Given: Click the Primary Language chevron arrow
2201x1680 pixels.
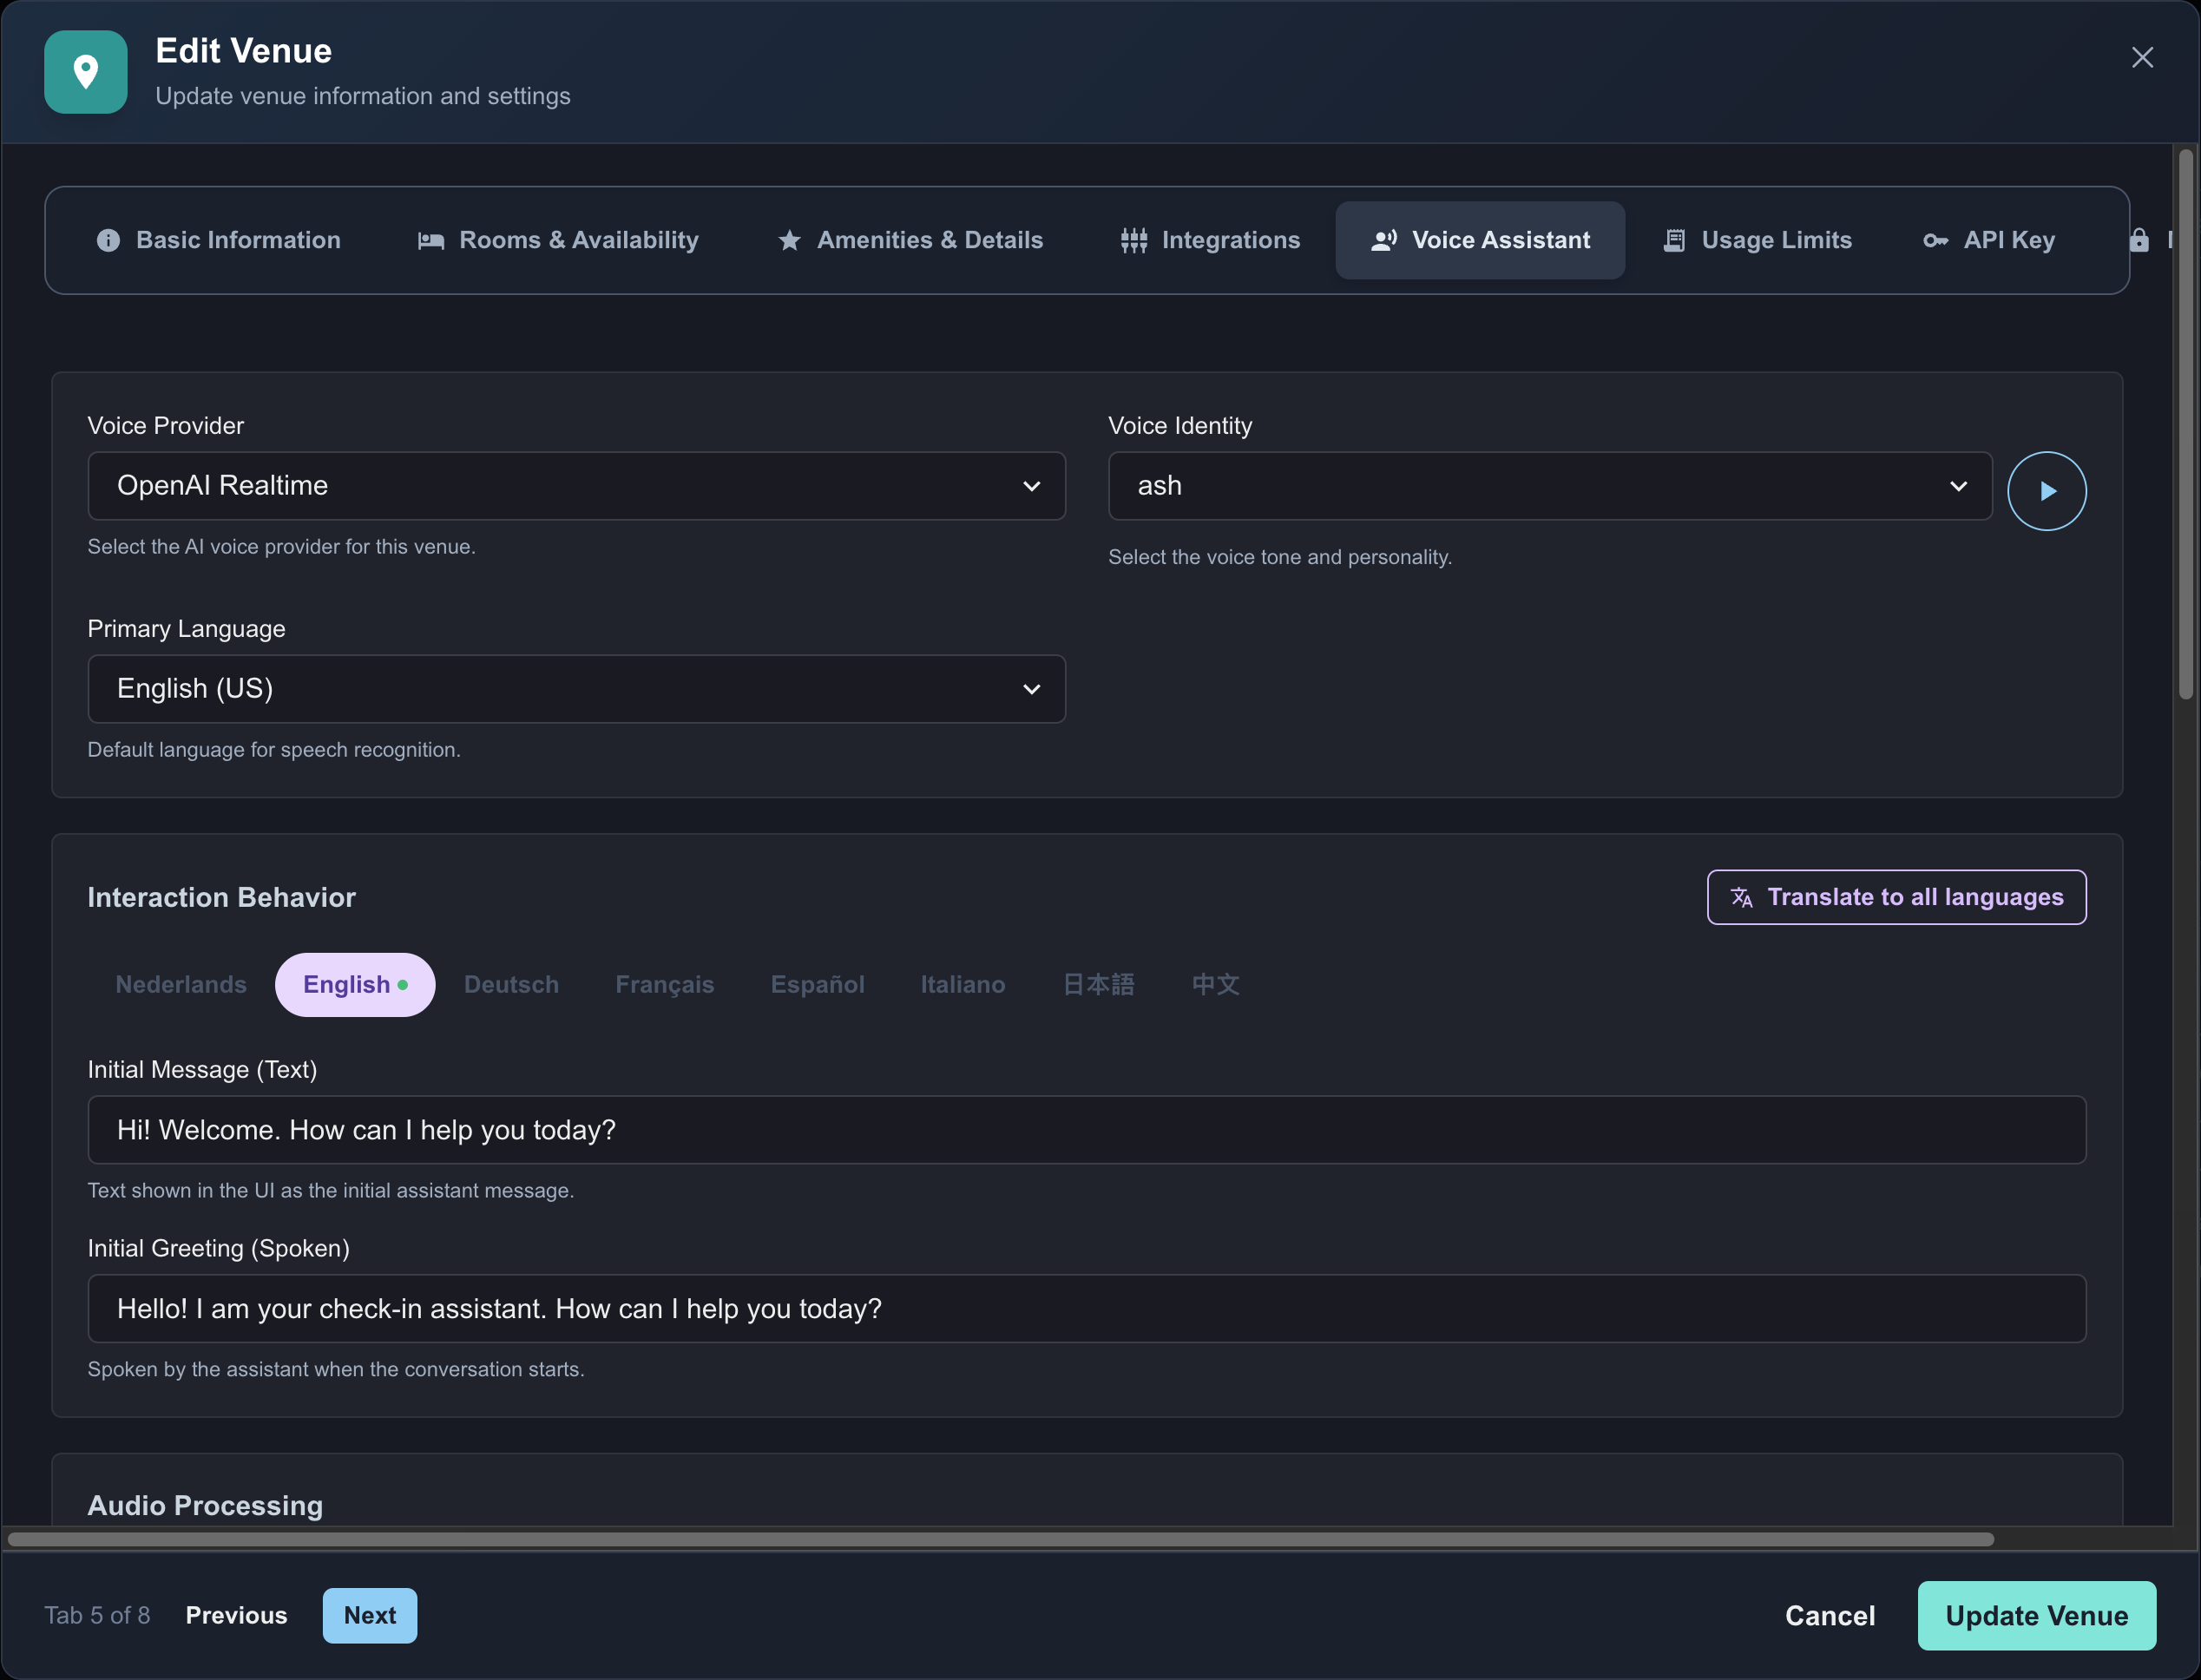Looking at the screenshot, I should click(x=1032, y=690).
